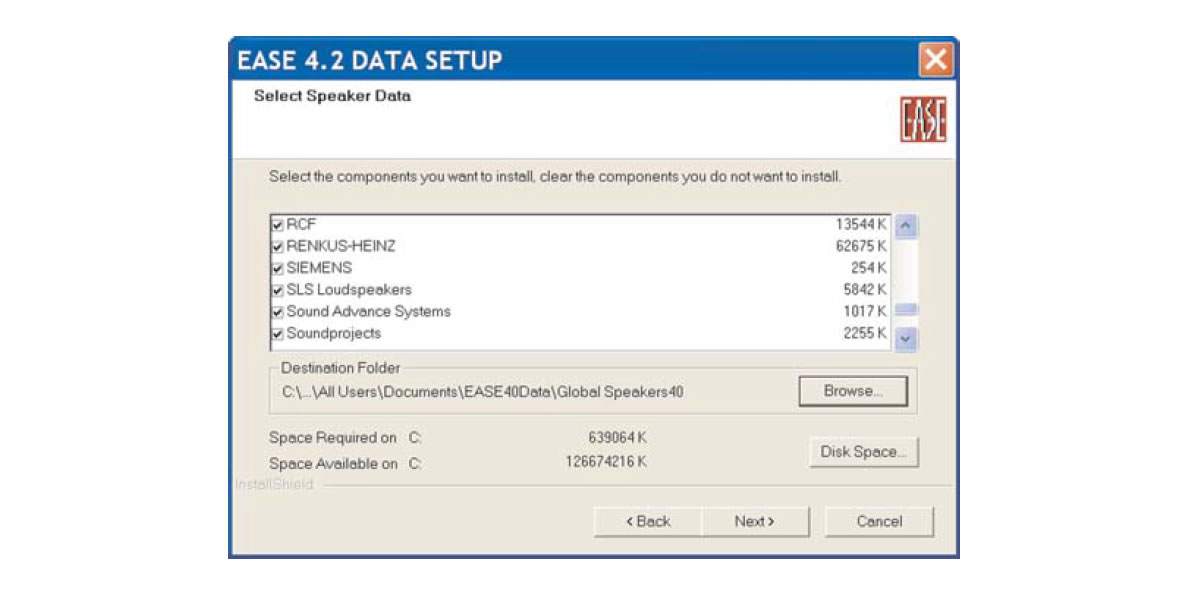Select the Sound Advance Systems label
1200x600 pixels.
tap(368, 312)
